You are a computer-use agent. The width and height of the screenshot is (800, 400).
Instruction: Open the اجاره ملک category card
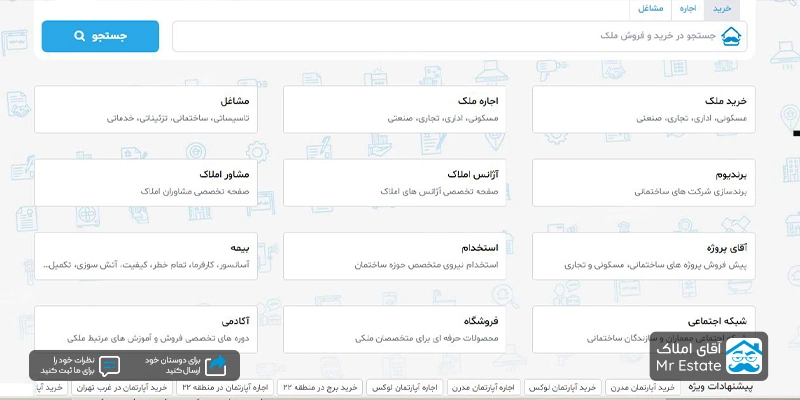407,110
